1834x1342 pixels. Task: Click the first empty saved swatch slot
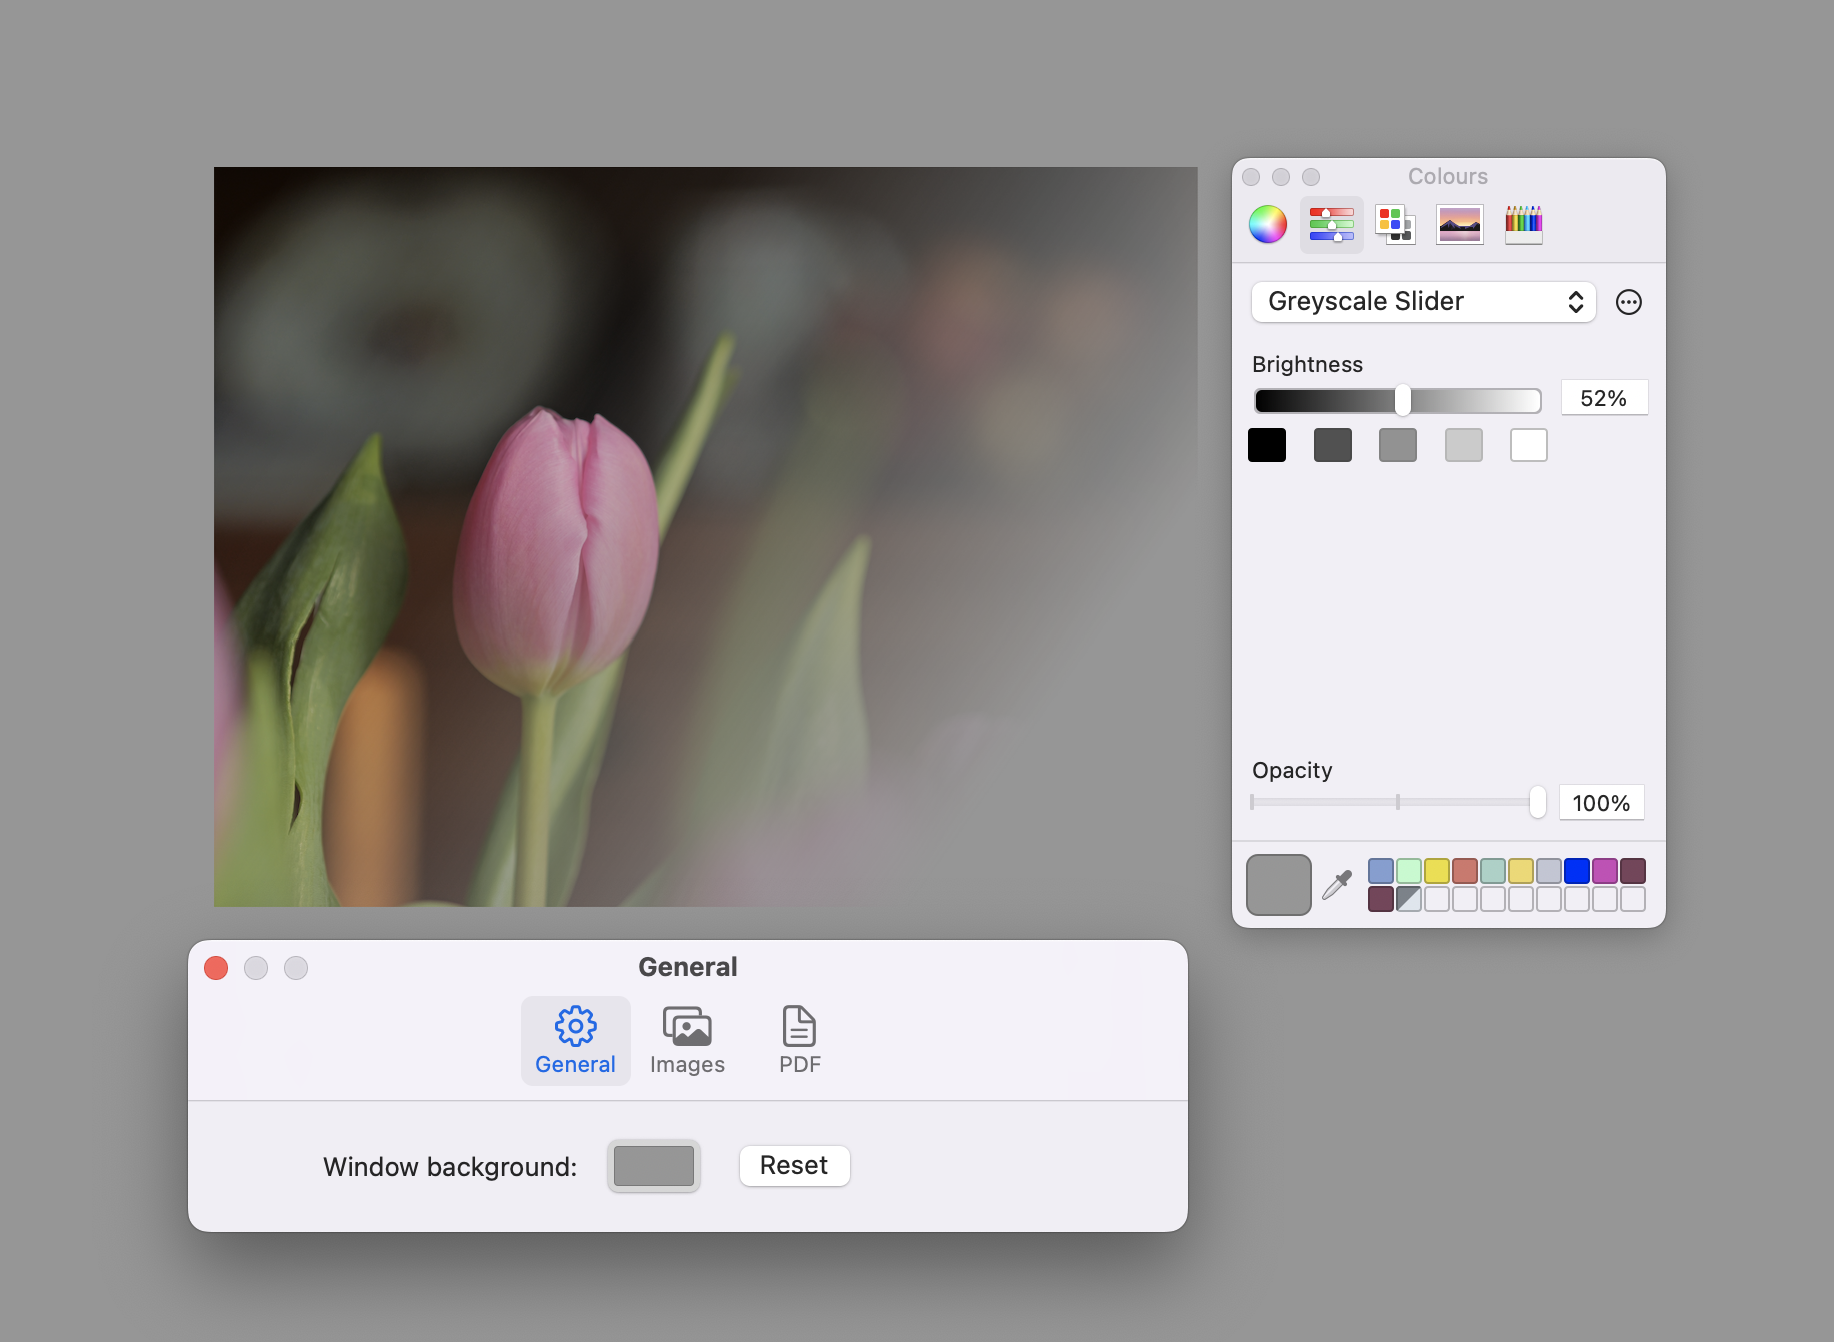pos(1436,899)
